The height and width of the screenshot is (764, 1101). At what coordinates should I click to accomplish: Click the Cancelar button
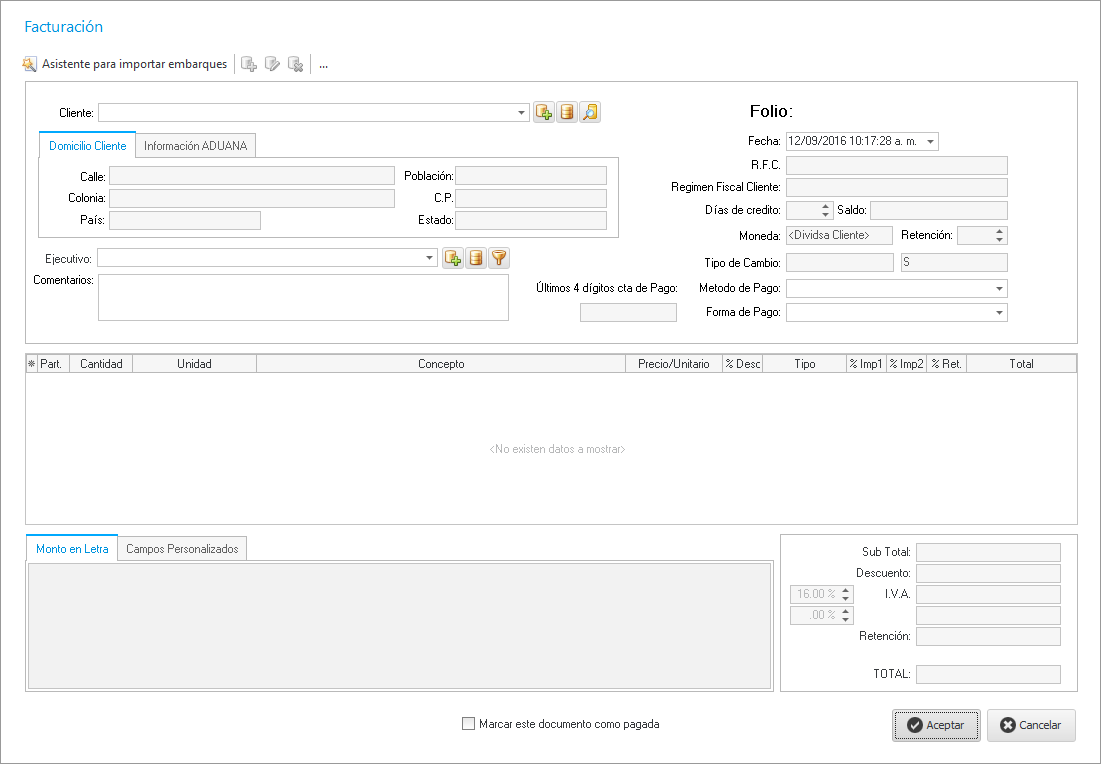[x=1031, y=725]
